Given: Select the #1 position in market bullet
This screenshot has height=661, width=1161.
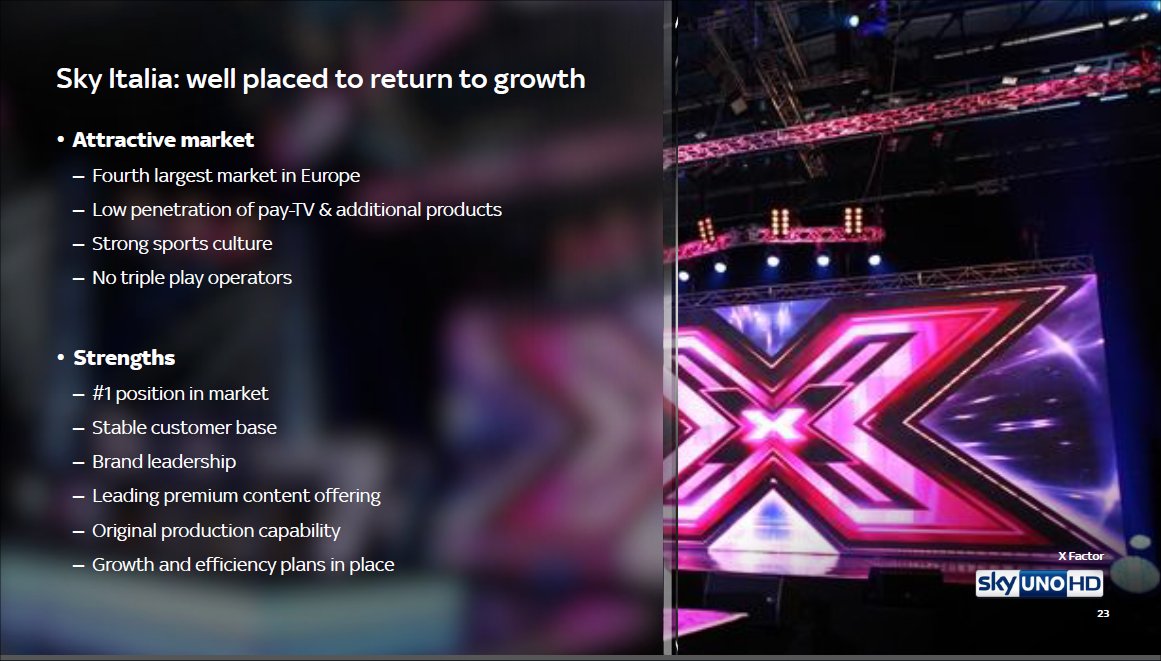Looking at the screenshot, I should click(180, 394).
